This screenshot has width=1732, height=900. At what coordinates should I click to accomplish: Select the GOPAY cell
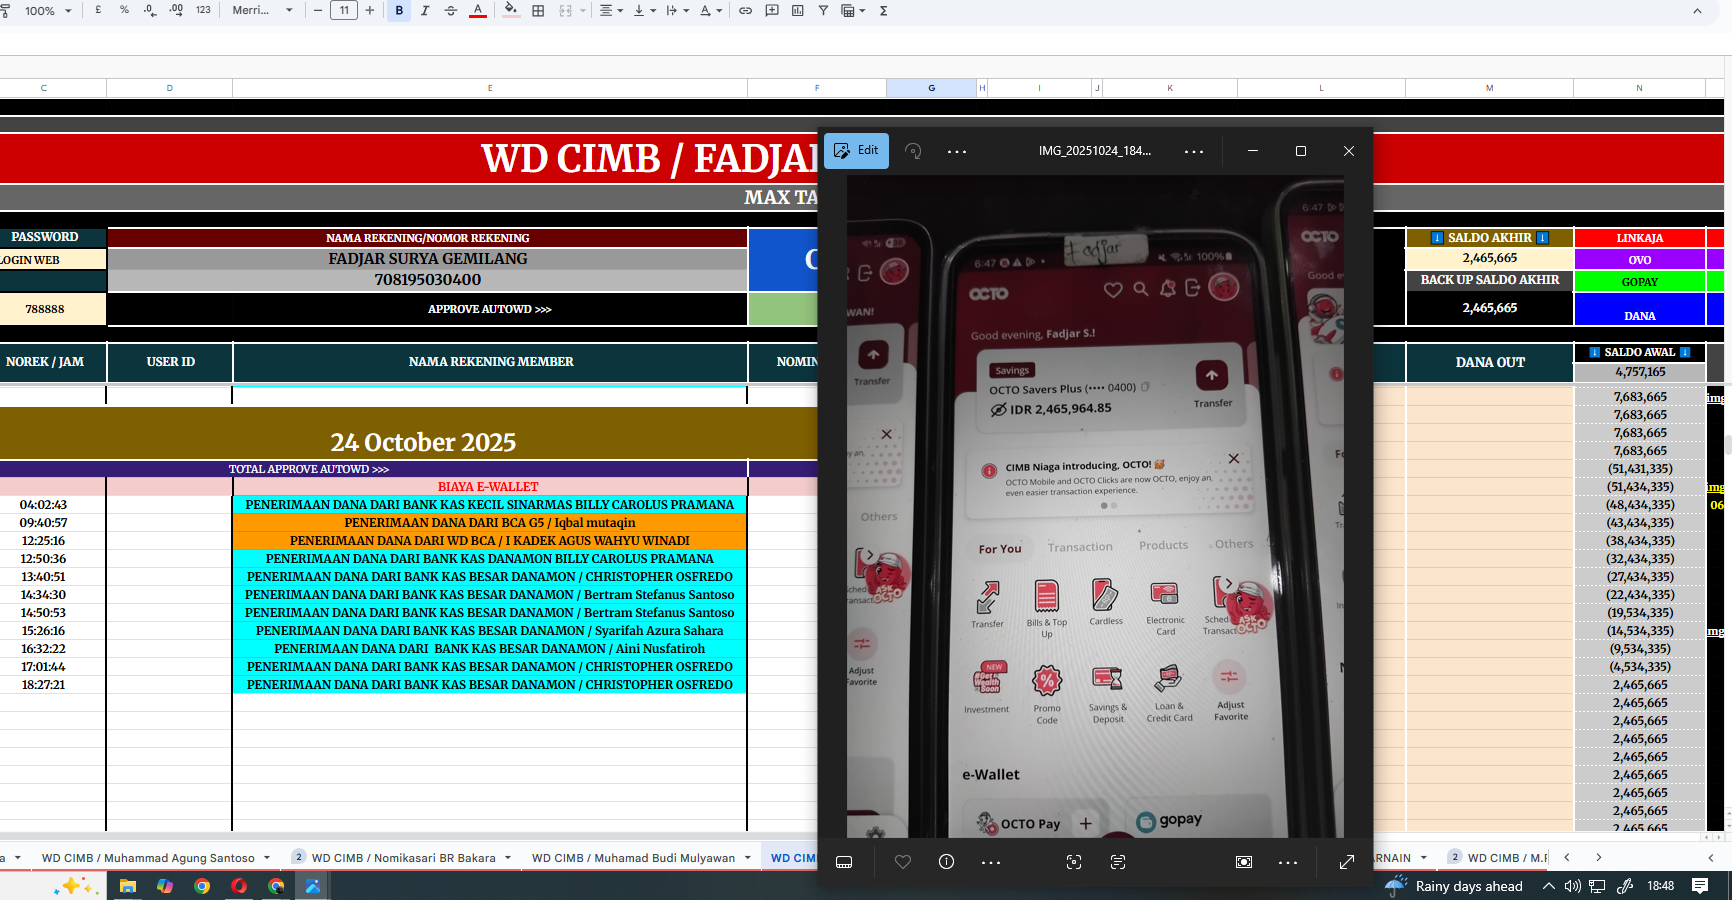(1639, 282)
